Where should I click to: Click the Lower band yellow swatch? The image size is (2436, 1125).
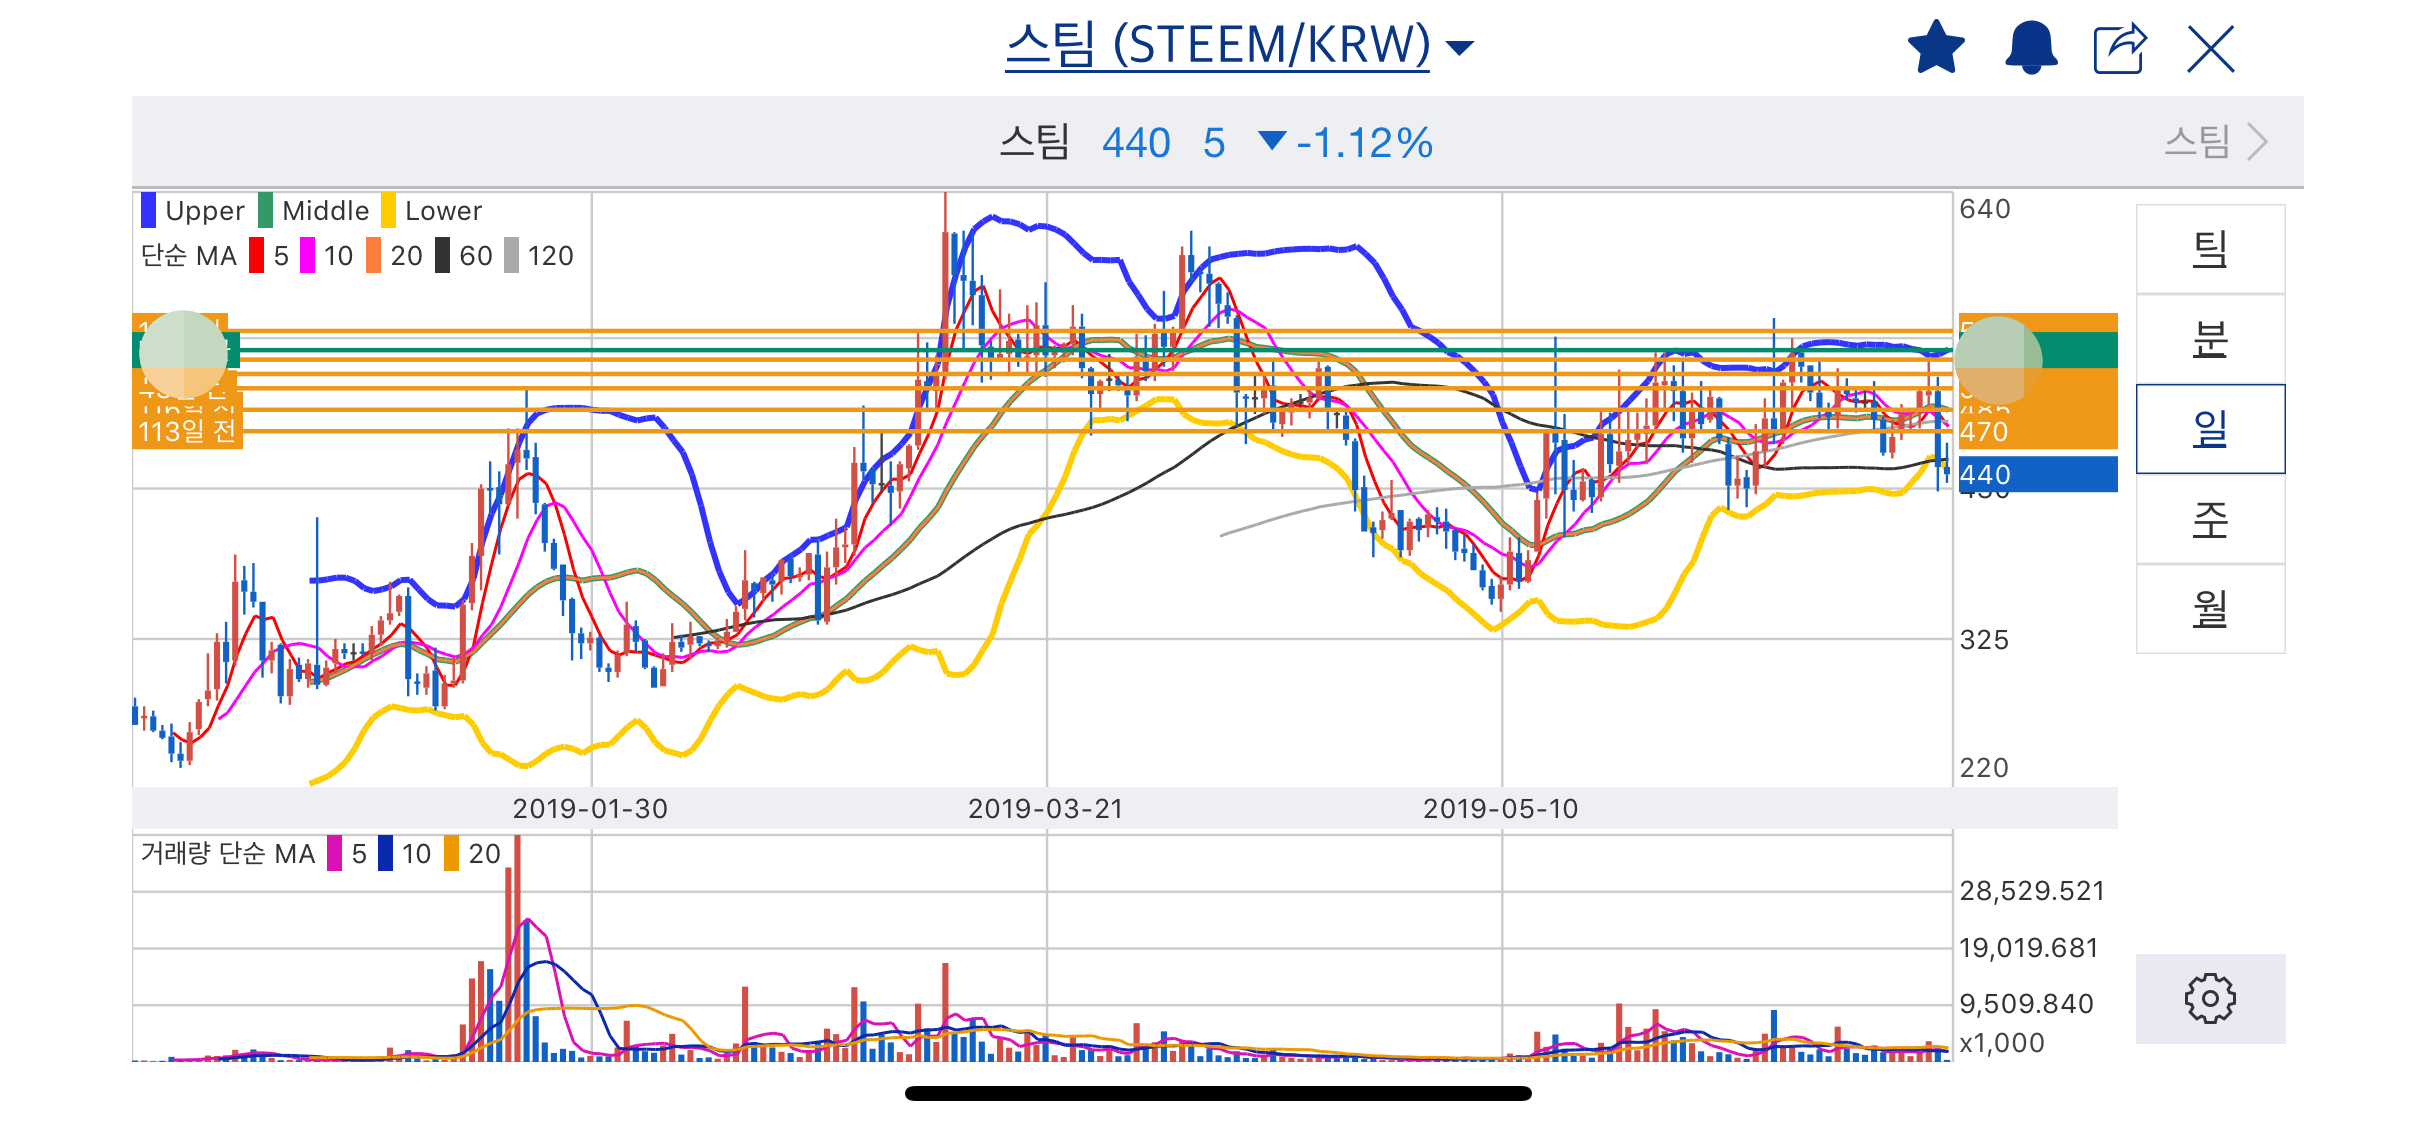(388, 210)
